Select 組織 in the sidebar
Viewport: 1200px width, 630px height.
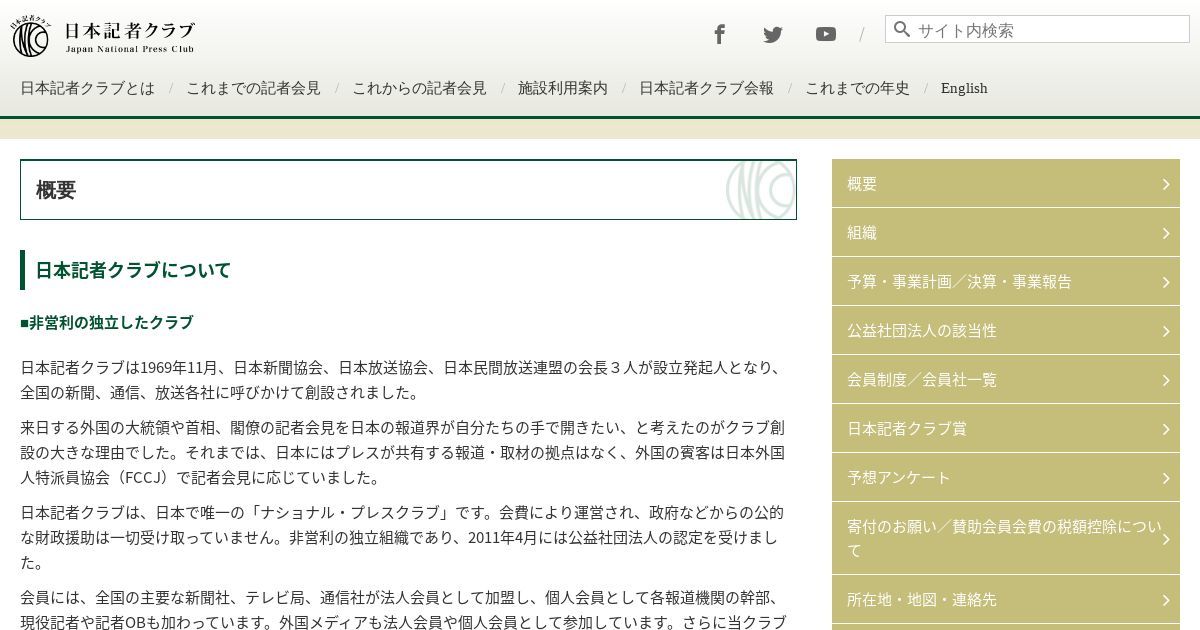point(1006,232)
